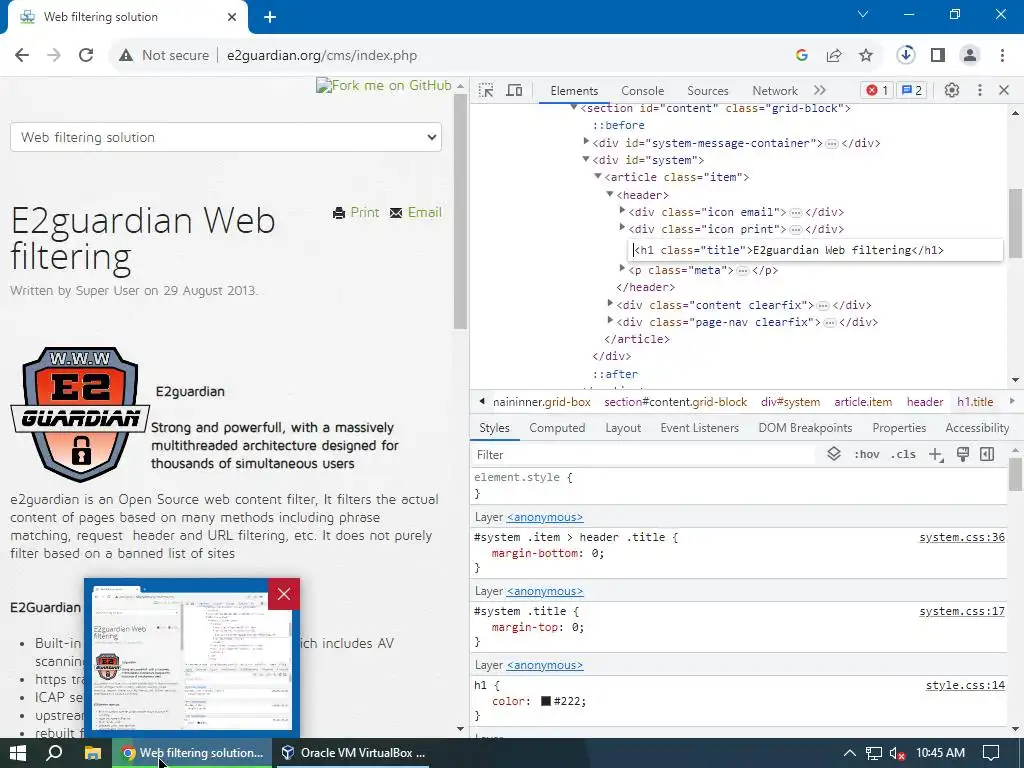This screenshot has width=1024, height=768.
Task: Click the CSS layers view icon
Action: [834, 454]
